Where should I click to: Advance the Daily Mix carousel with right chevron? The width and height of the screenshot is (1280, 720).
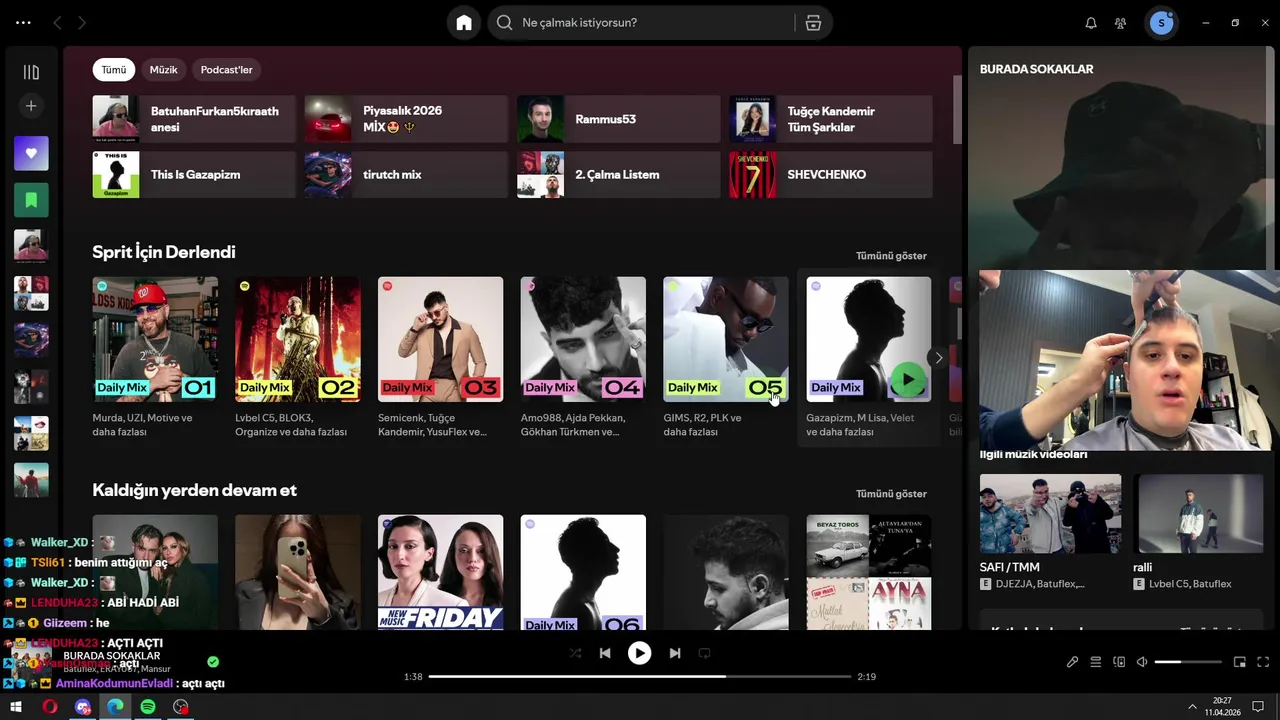click(x=938, y=358)
